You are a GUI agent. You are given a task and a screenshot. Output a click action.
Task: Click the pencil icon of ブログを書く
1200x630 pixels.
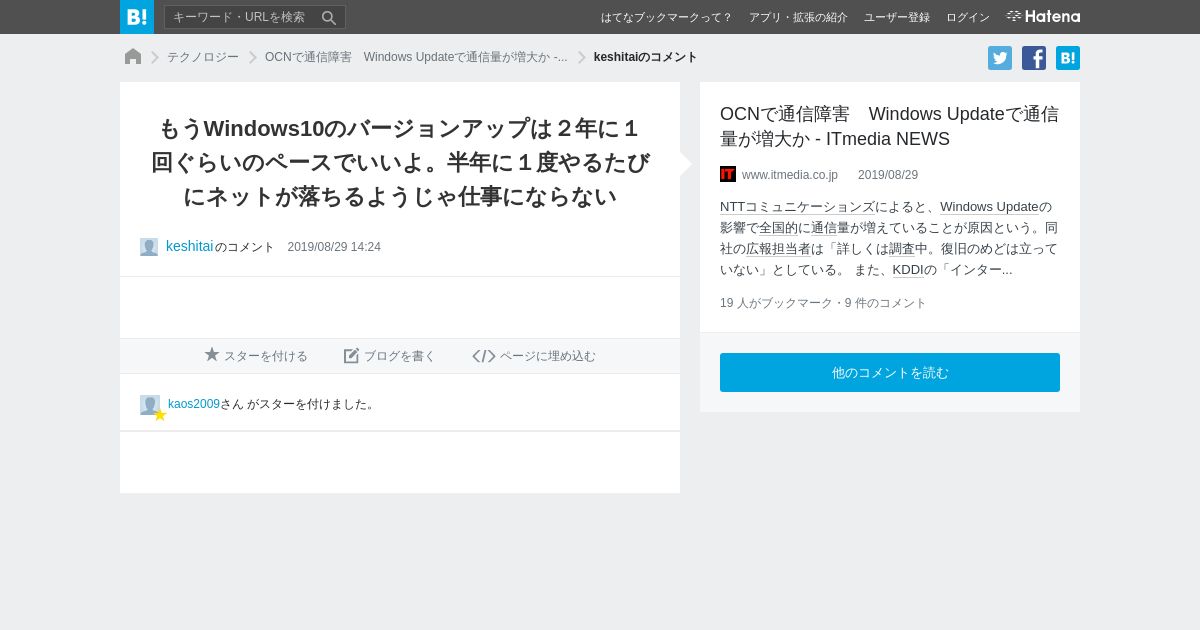tap(351, 355)
